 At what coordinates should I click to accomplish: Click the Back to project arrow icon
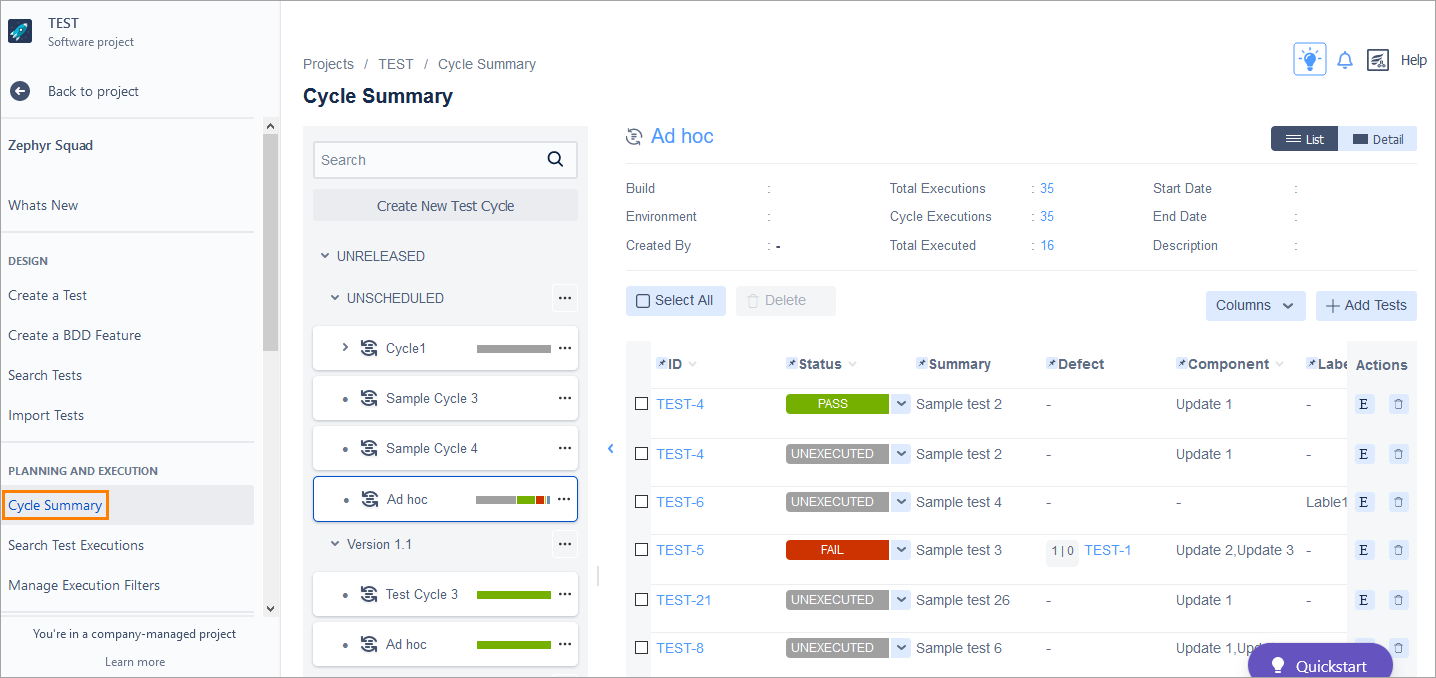coord(20,91)
